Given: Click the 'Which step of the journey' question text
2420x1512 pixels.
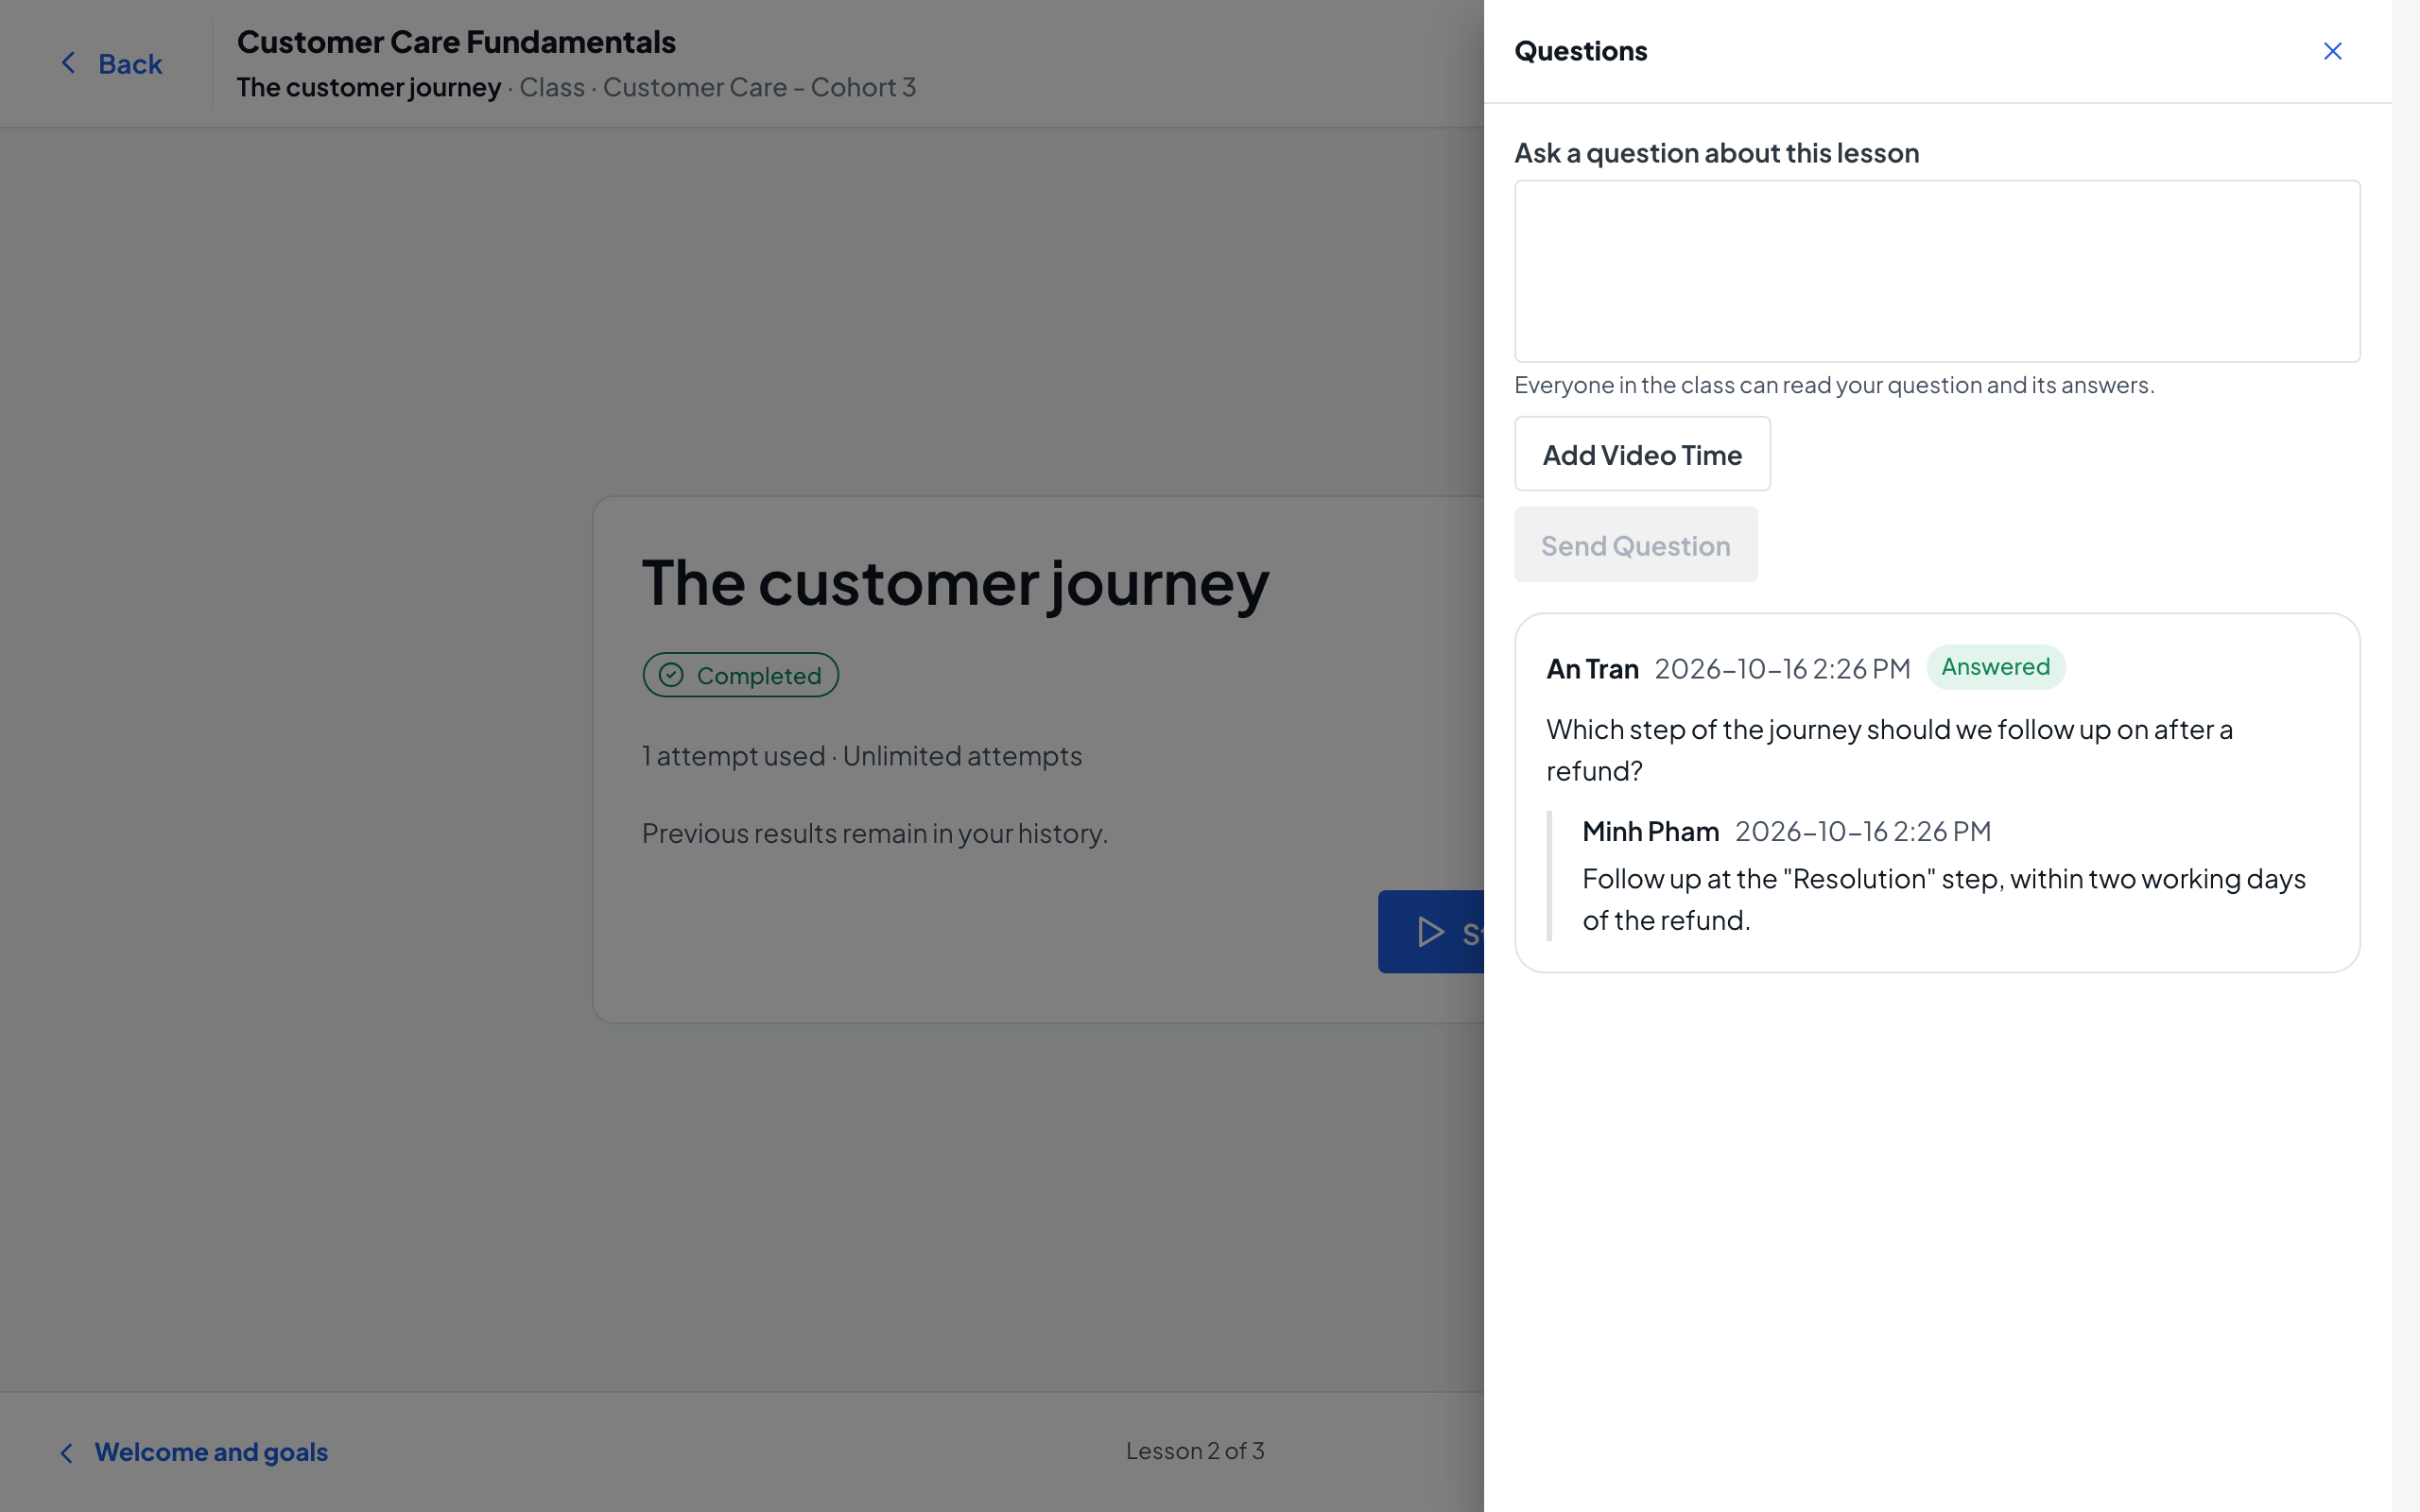Looking at the screenshot, I should click(1889, 750).
